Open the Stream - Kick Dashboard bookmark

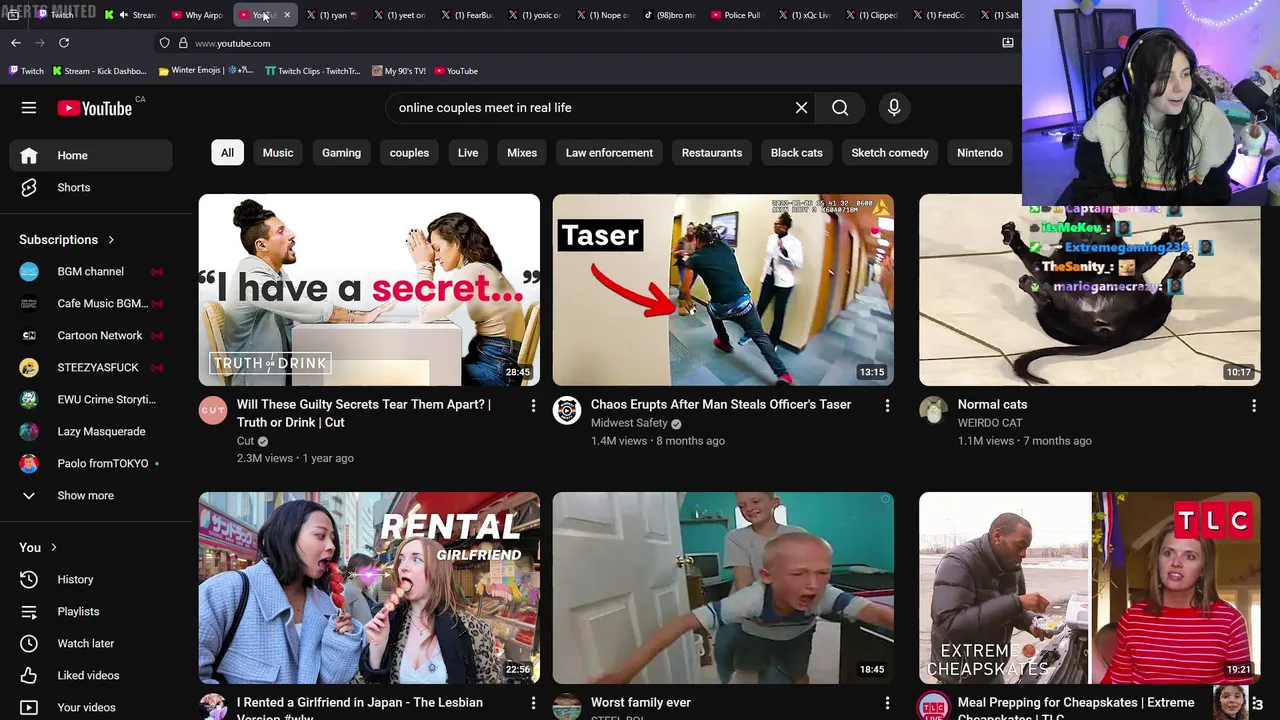click(x=99, y=71)
